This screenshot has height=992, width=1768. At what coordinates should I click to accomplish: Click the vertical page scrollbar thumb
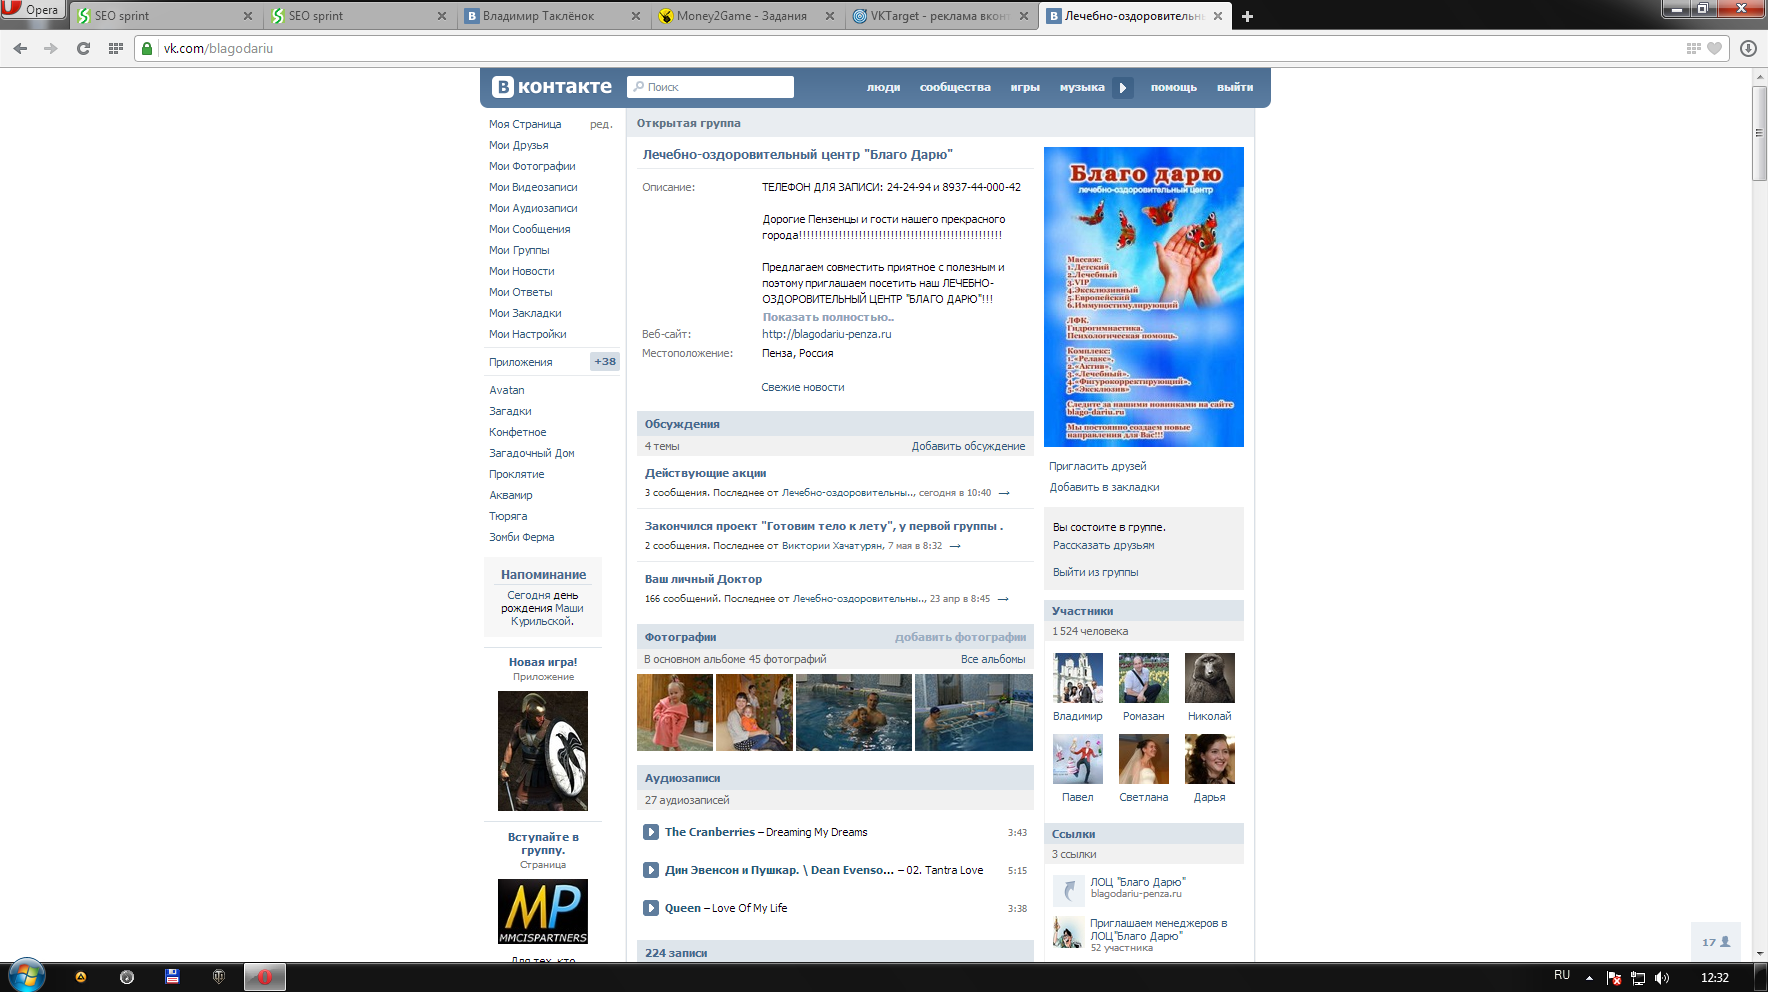point(1759,133)
